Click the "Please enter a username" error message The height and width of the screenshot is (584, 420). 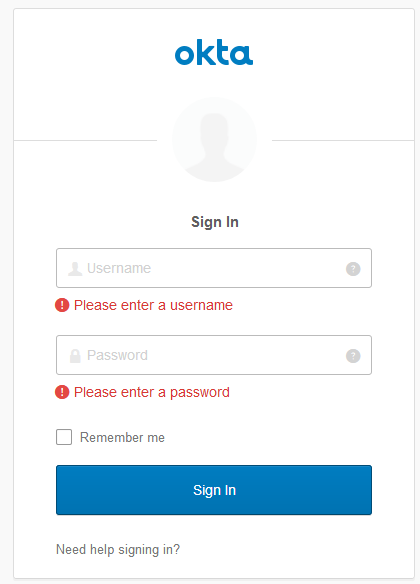pos(153,305)
